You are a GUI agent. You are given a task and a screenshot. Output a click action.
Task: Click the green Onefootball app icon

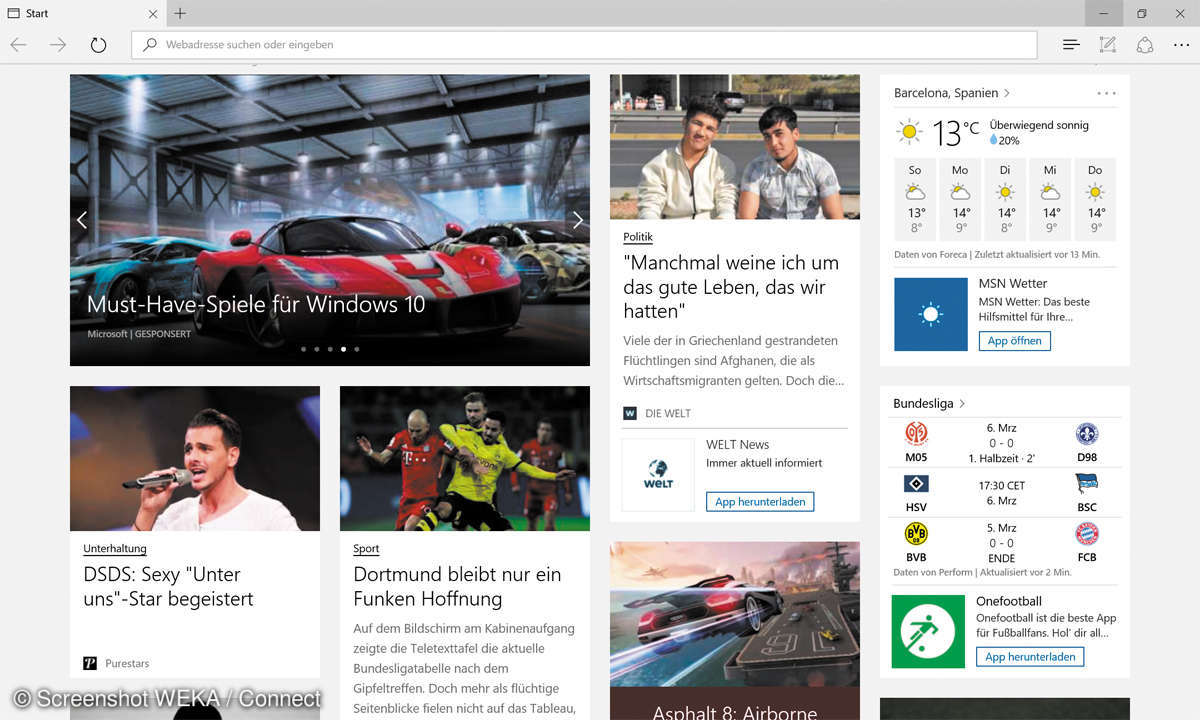929,632
